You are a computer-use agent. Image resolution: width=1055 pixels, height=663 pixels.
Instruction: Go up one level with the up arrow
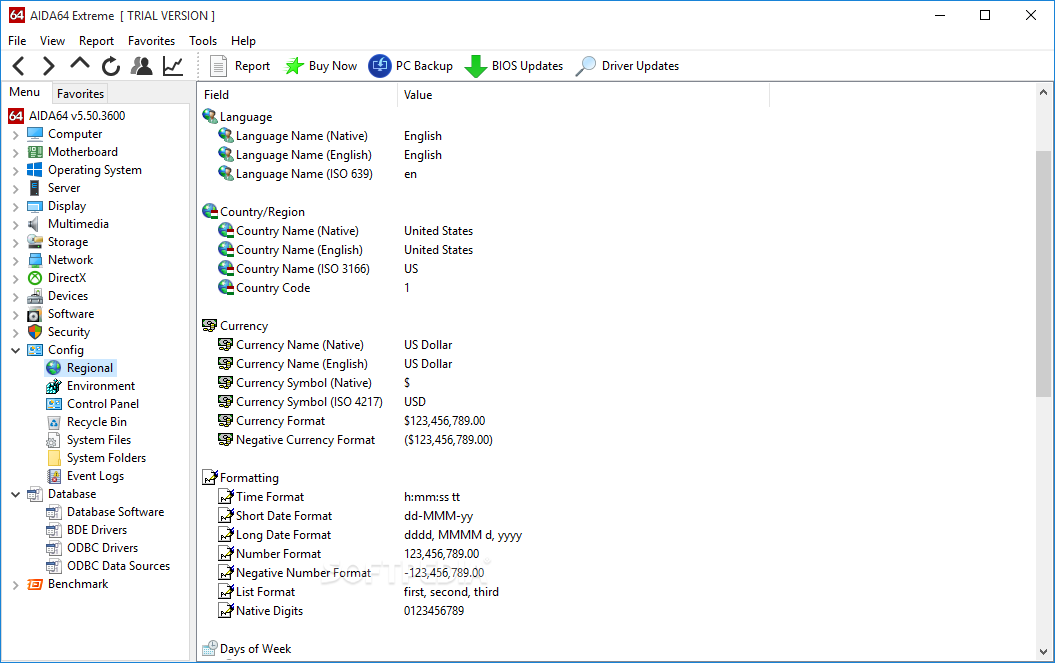80,65
